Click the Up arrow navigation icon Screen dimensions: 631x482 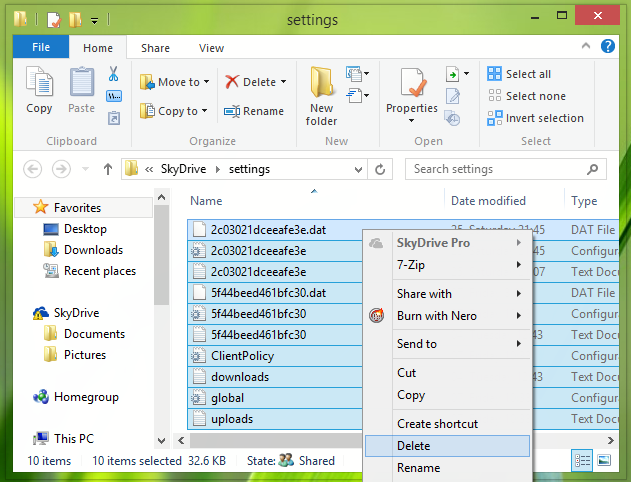pyautogui.click(x=107, y=169)
